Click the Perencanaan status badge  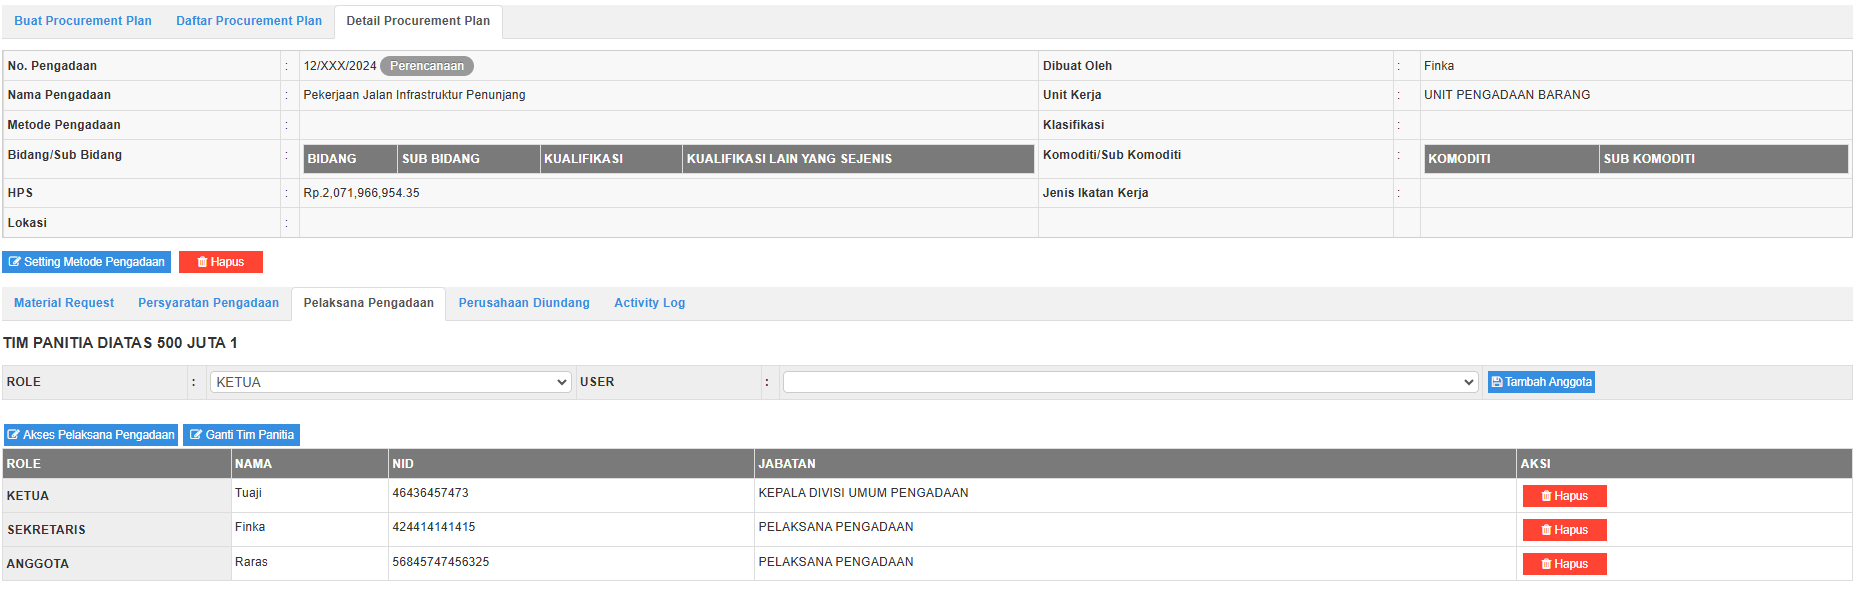427,66
